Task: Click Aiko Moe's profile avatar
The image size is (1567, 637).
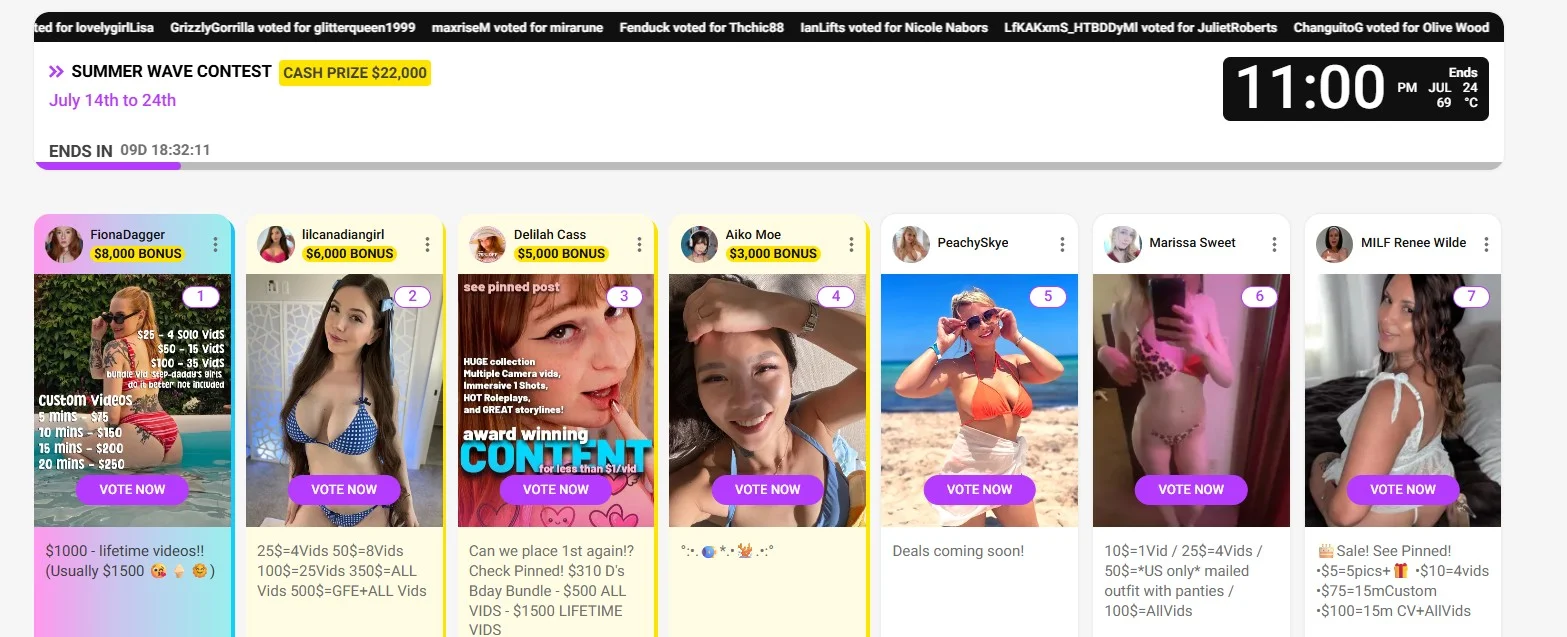Action: (x=700, y=244)
